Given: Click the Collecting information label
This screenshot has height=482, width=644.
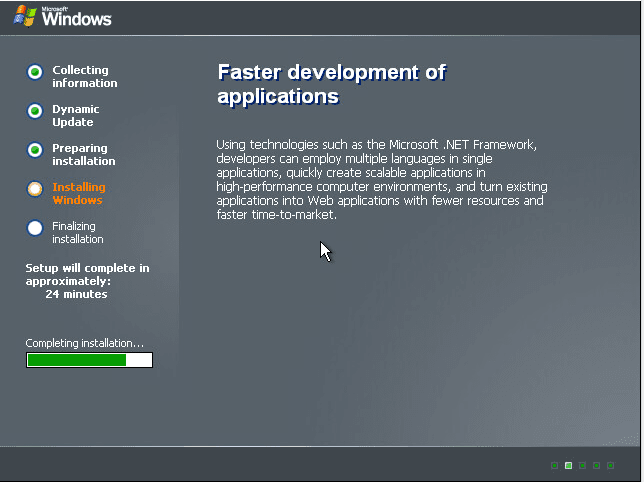Looking at the screenshot, I should (x=85, y=76).
